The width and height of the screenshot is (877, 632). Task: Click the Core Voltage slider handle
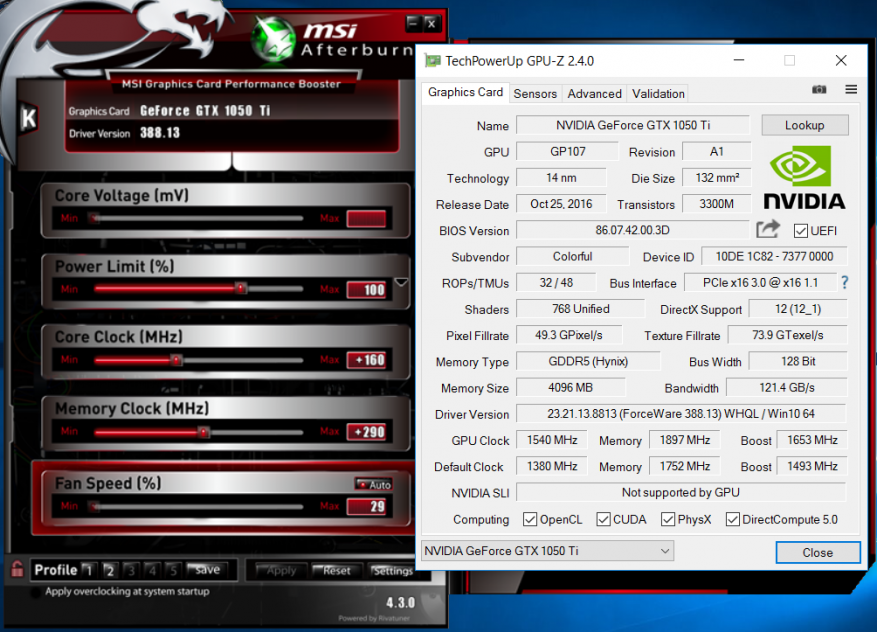point(95,218)
